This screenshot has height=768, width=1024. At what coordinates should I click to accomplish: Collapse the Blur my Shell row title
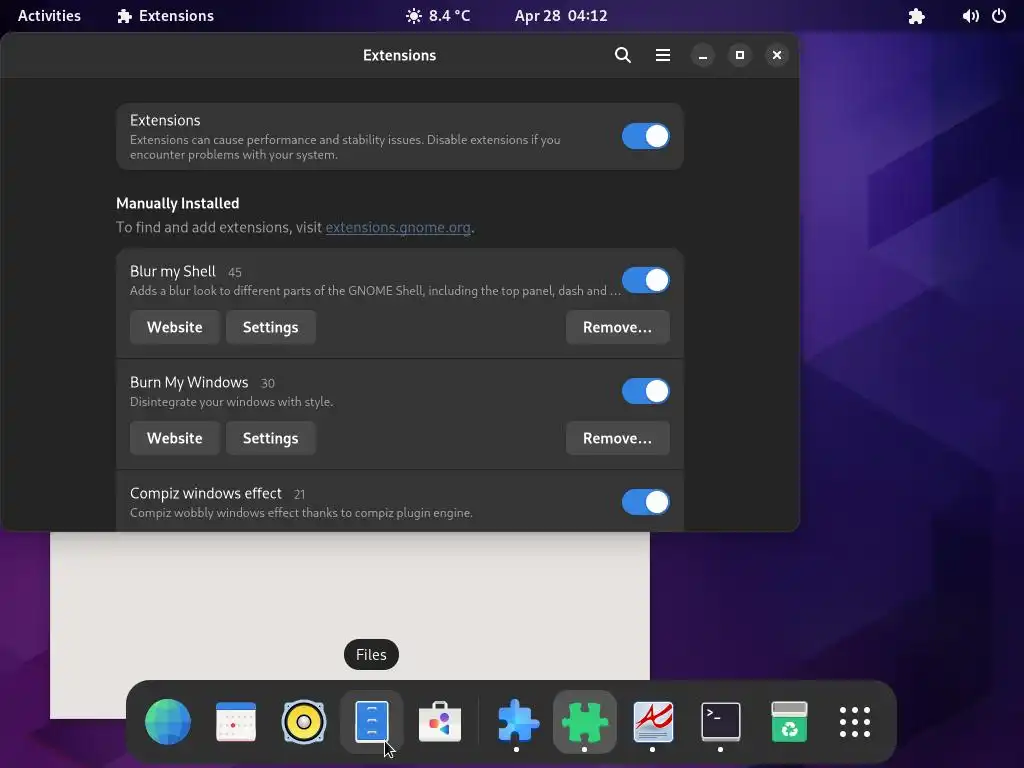tap(172, 271)
